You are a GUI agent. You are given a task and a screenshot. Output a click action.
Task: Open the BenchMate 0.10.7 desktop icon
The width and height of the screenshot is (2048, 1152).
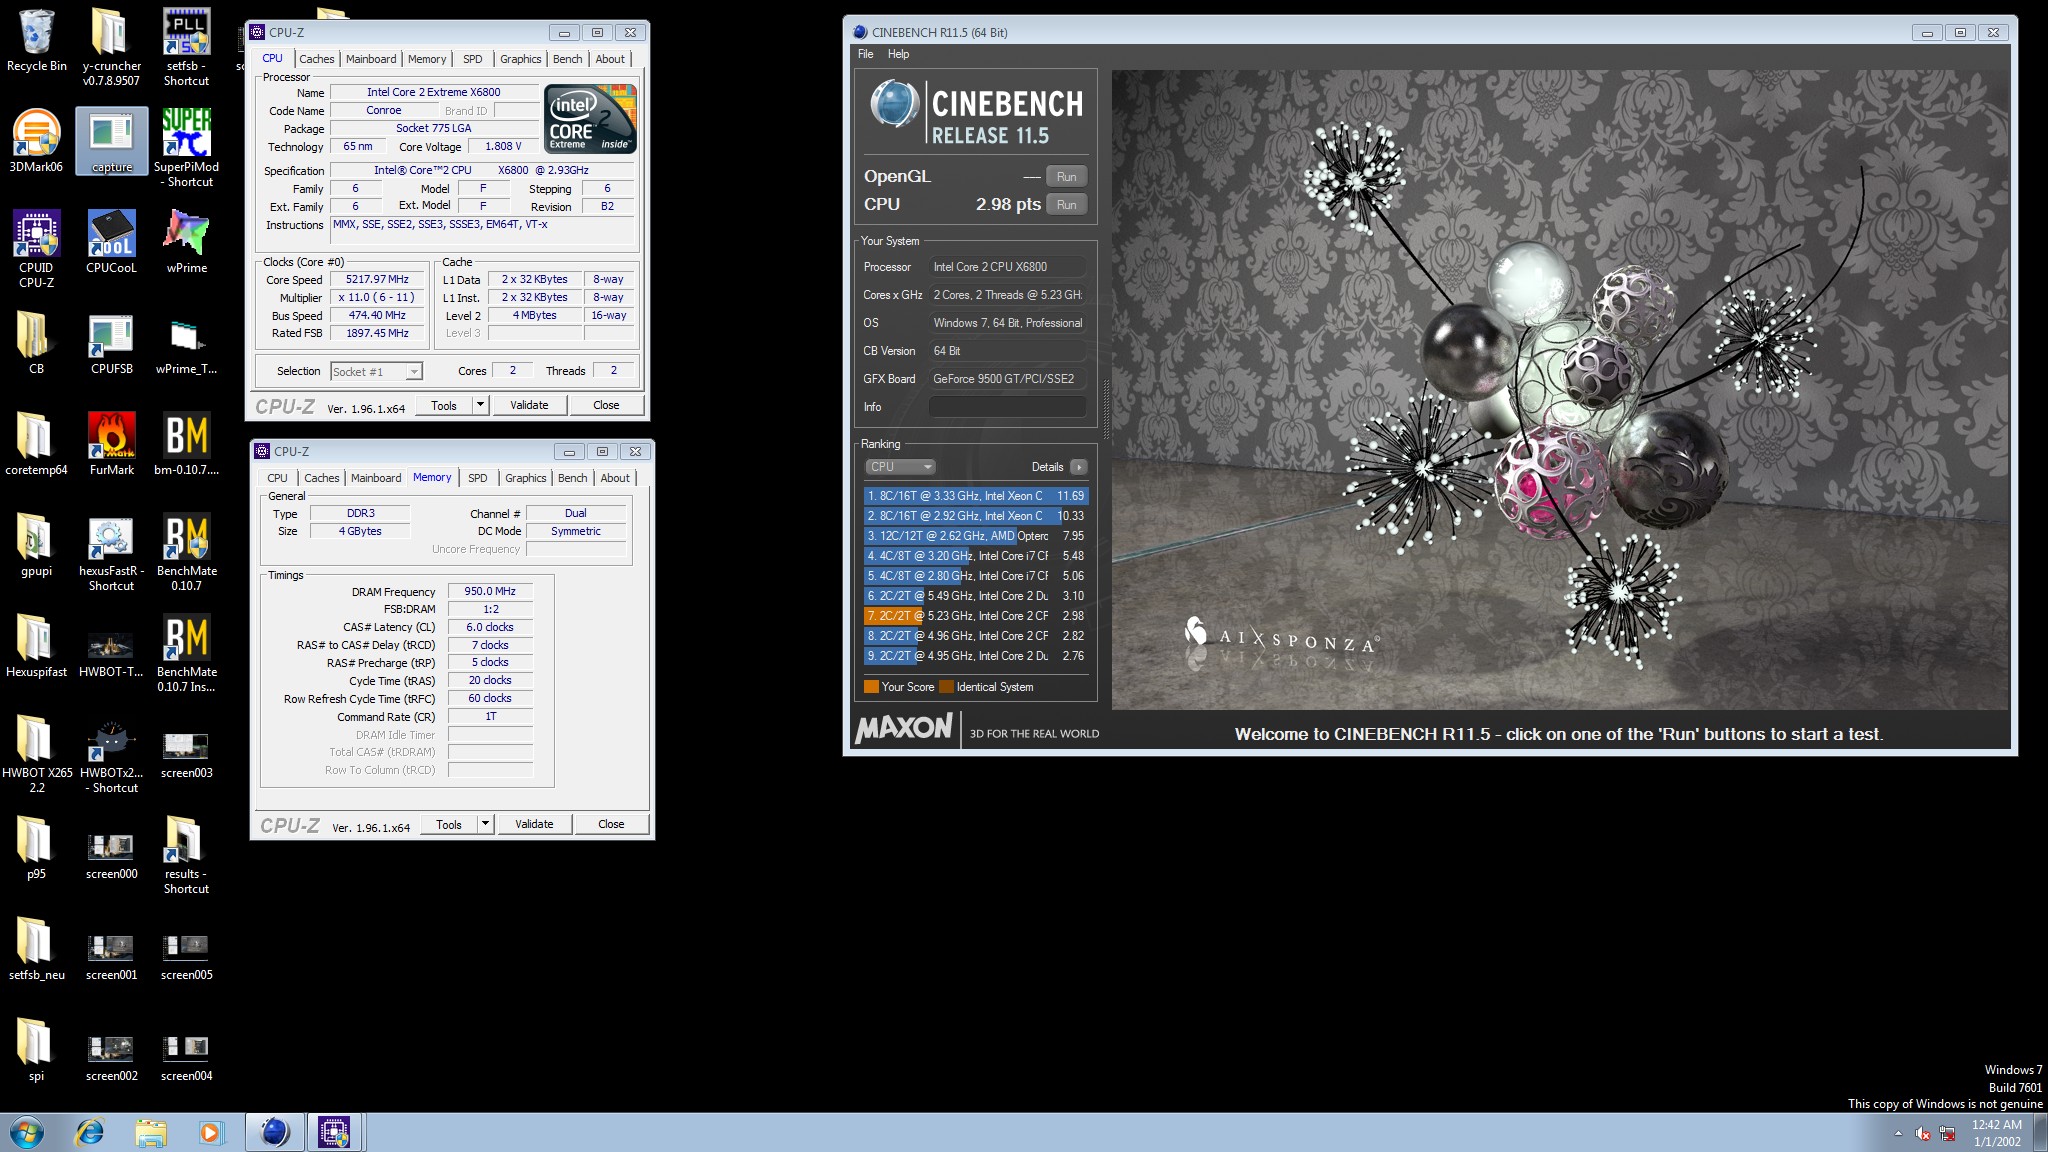[x=186, y=551]
